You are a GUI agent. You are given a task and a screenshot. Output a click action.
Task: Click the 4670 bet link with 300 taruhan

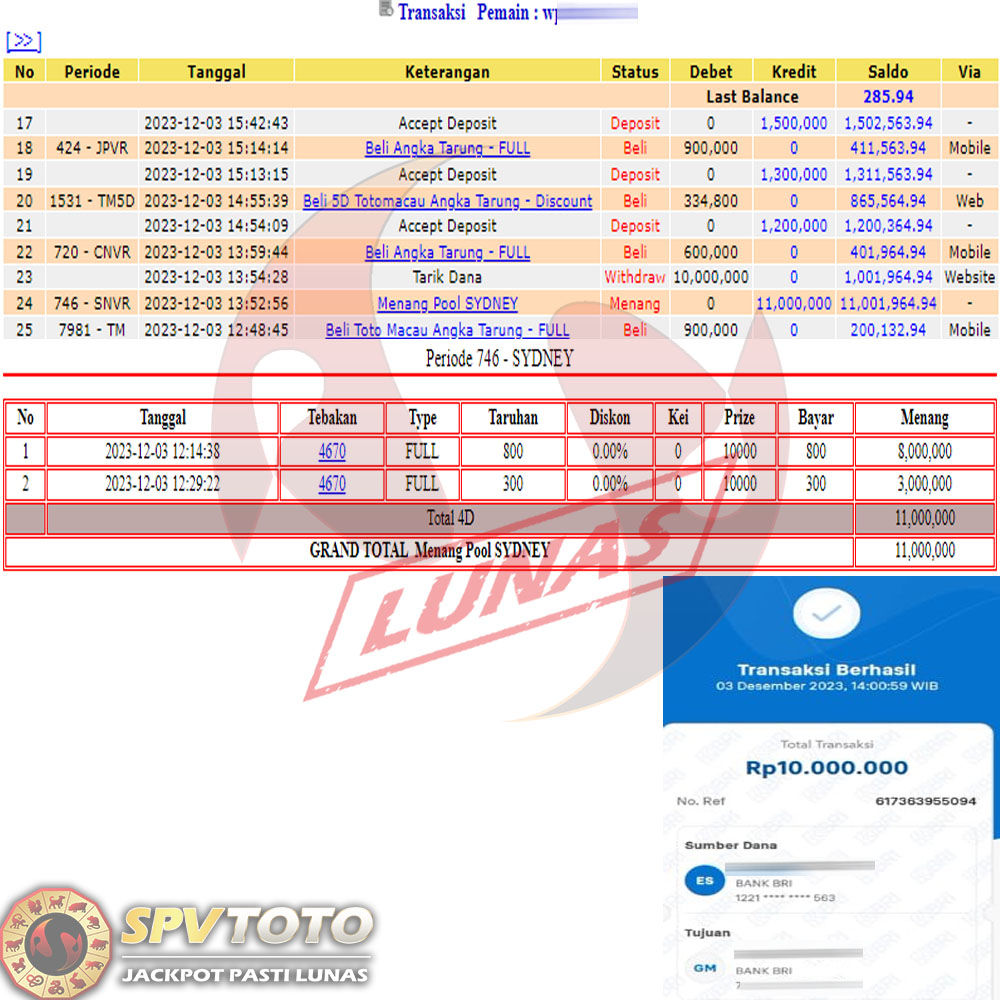332,485
